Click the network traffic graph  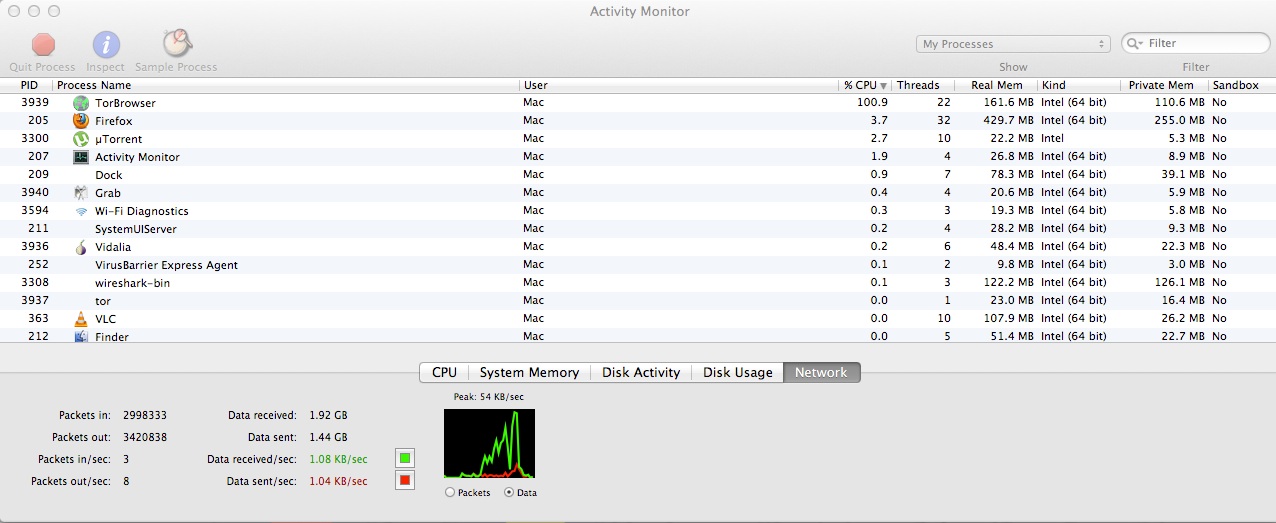489,444
